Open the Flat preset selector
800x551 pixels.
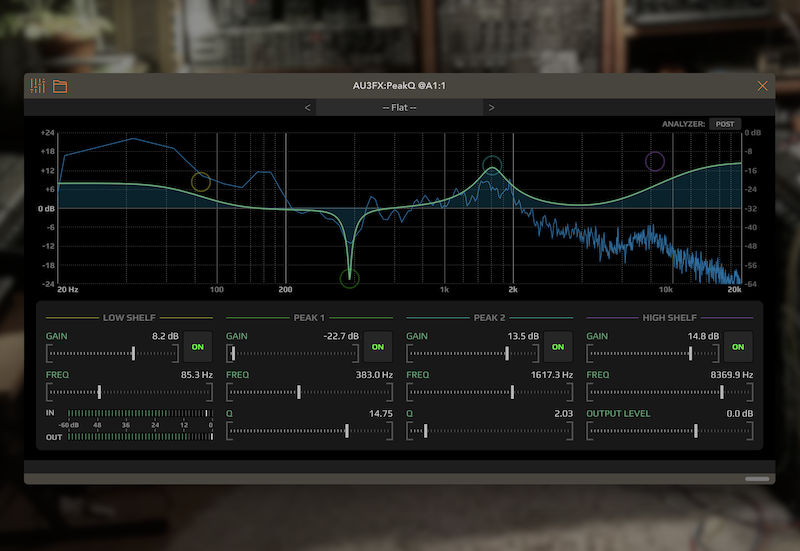tap(399, 108)
